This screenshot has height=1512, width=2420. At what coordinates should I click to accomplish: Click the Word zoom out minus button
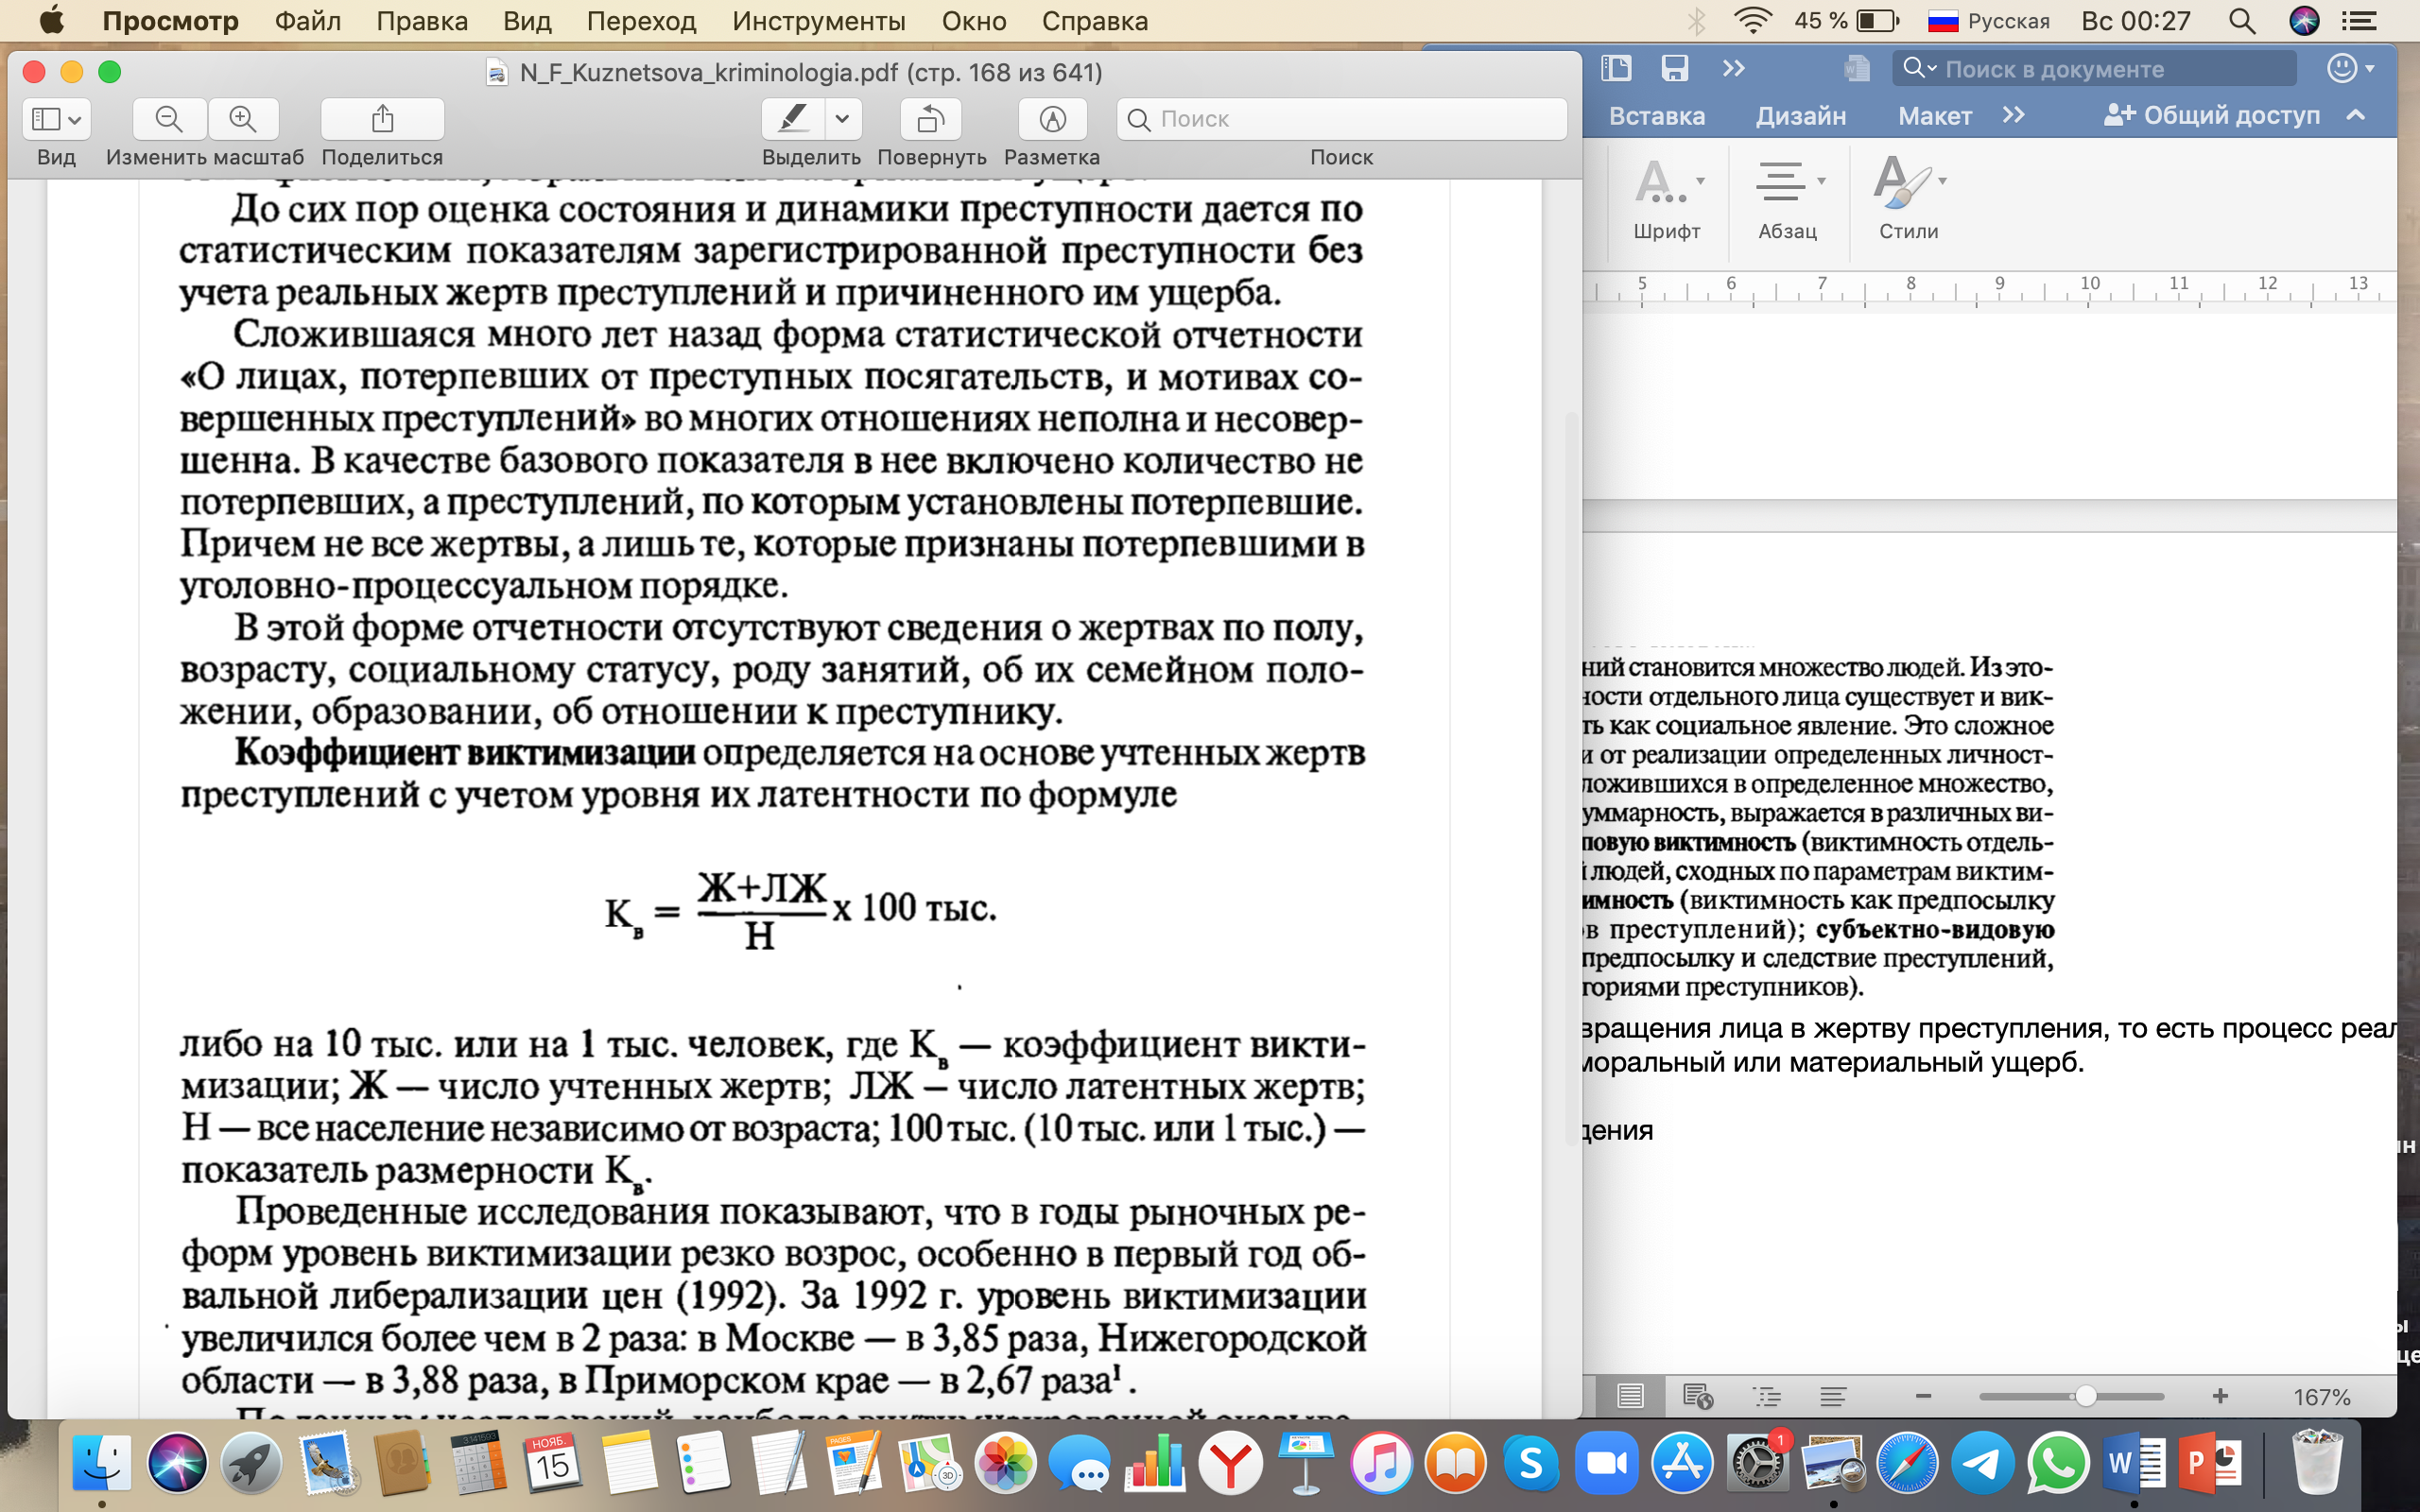[1923, 1396]
